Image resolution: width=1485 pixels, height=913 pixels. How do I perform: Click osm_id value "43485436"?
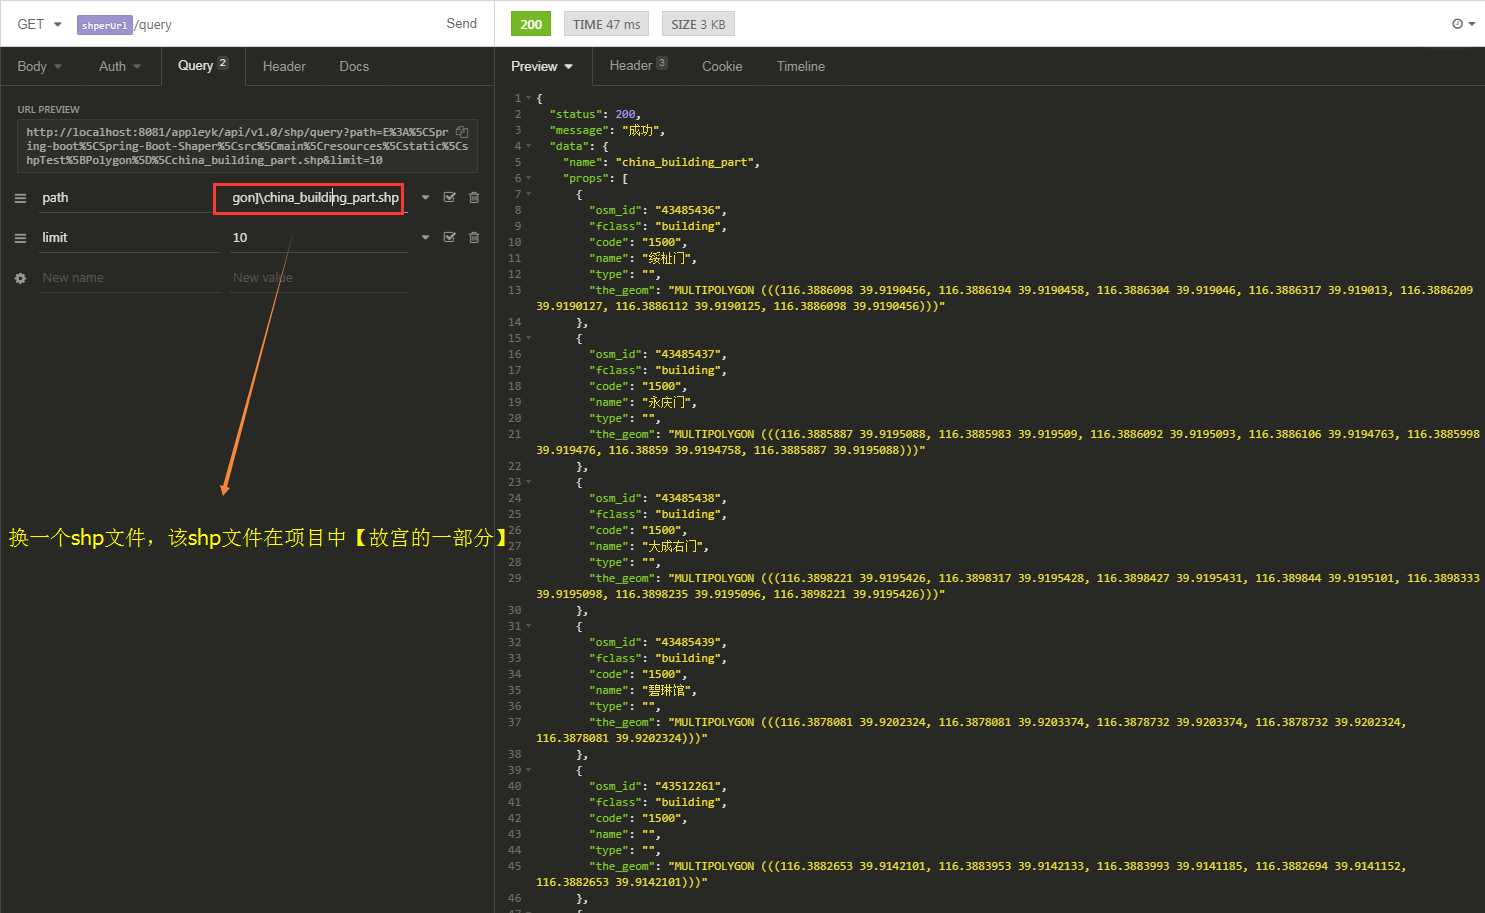(x=690, y=210)
